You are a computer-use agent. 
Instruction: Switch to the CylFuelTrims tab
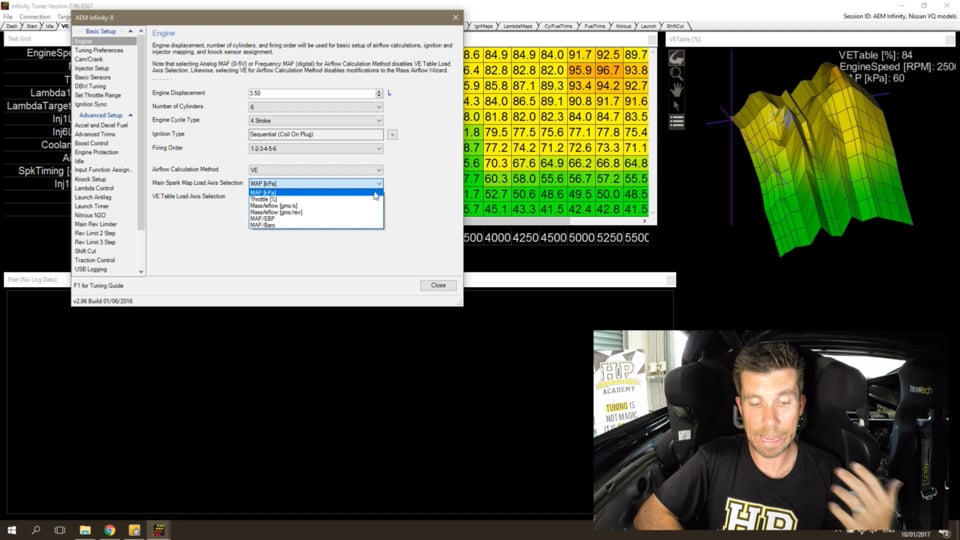tap(558, 26)
